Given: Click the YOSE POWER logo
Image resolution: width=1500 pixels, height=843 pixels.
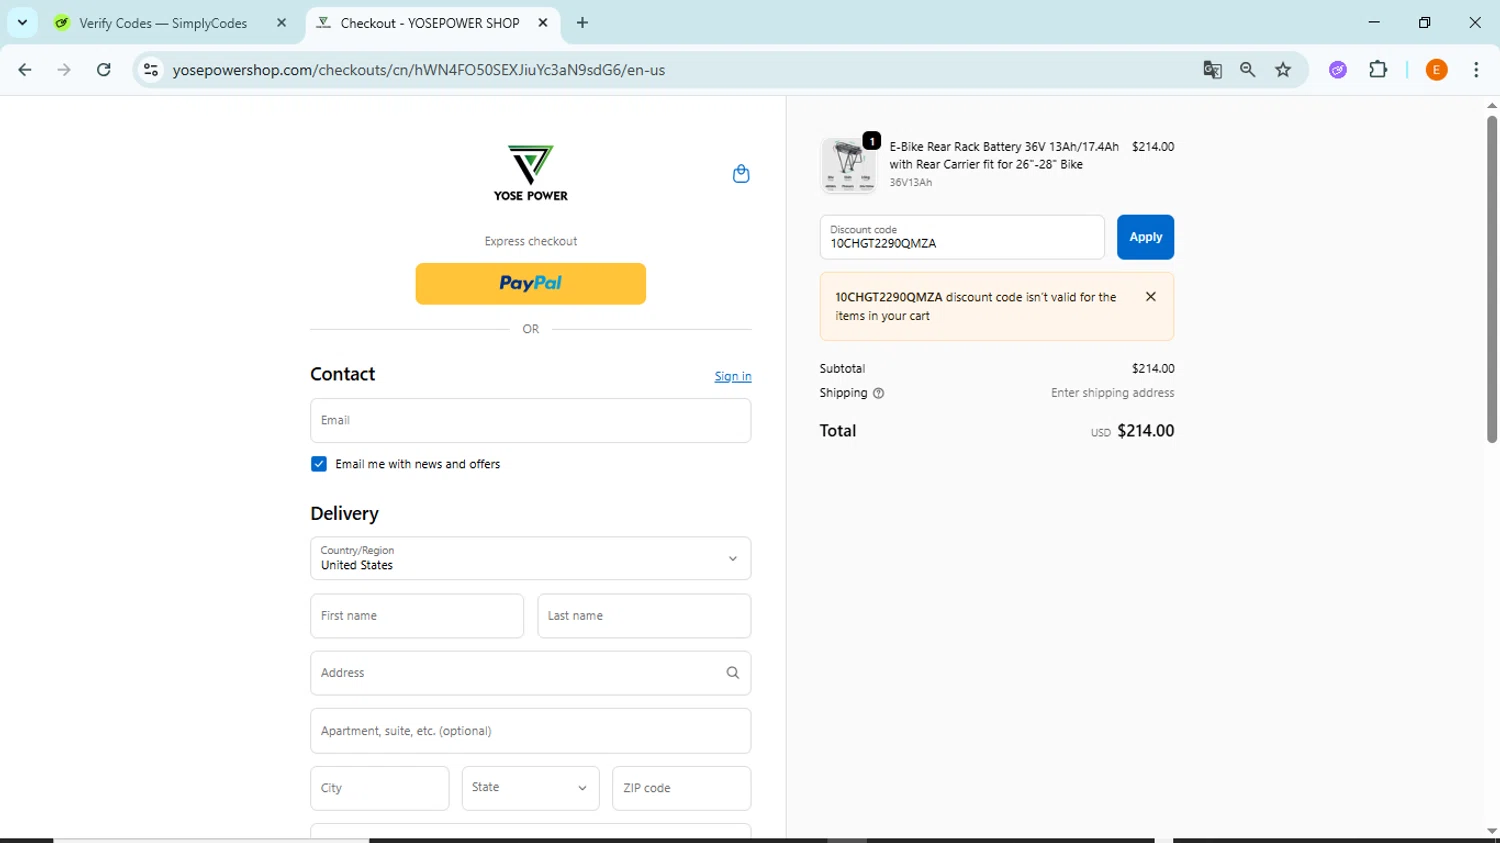Looking at the screenshot, I should point(531,173).
